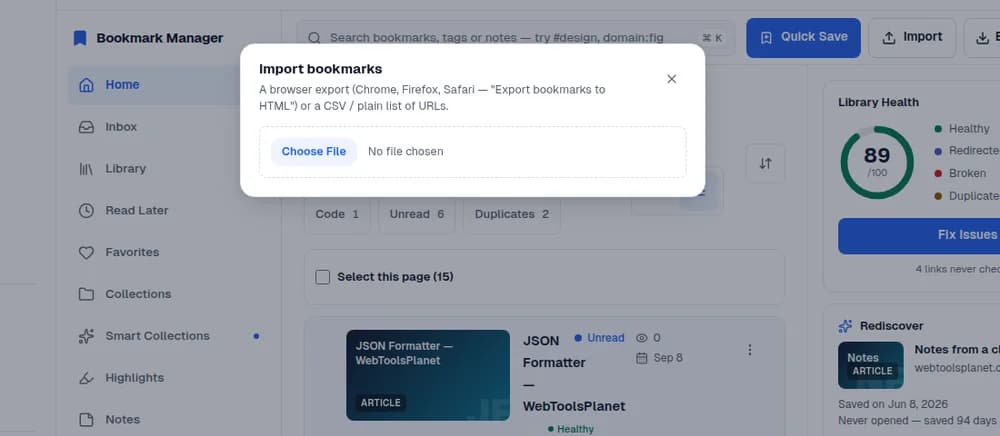
Task: Click the Highlights marker icon
Action: click(86, 378)
